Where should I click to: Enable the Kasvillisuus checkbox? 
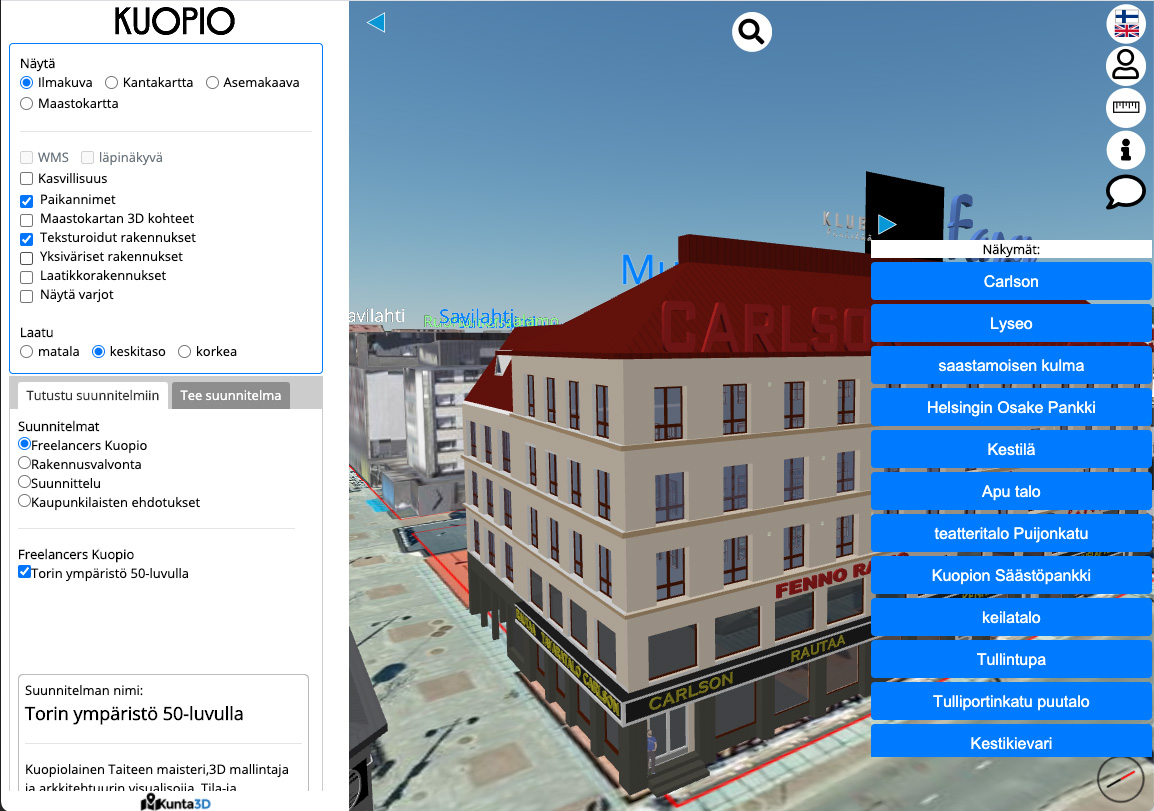coord(24,180)
